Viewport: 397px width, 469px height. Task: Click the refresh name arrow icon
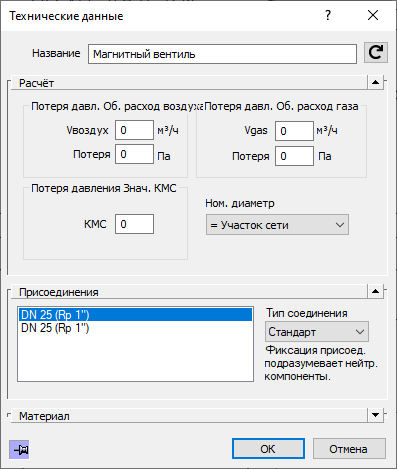click(376, 53)
